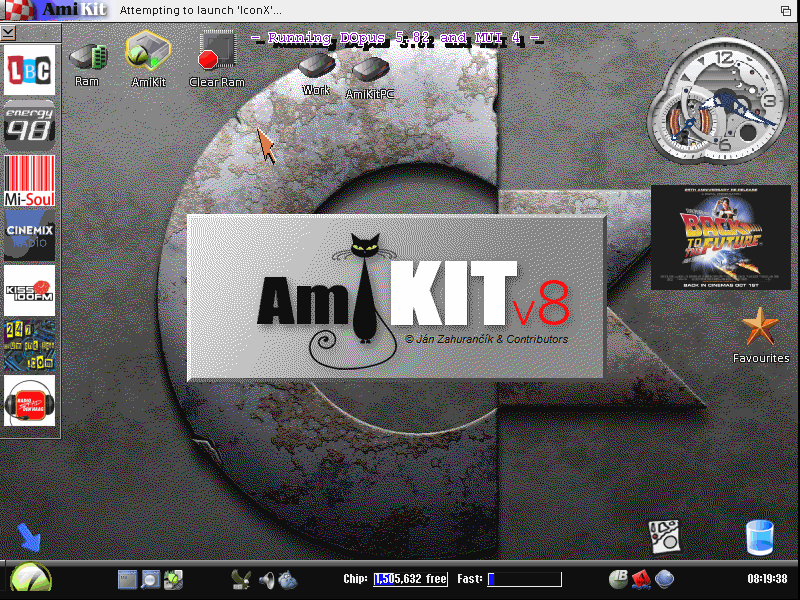Open the Favourites star icon
800x600 pixels.
click(x=760, y=328)
